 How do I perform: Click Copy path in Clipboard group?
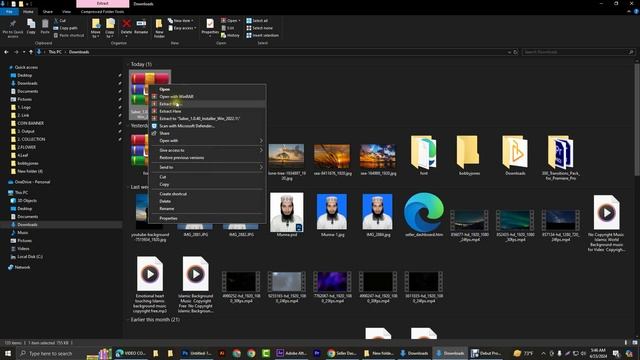(65, 28)
